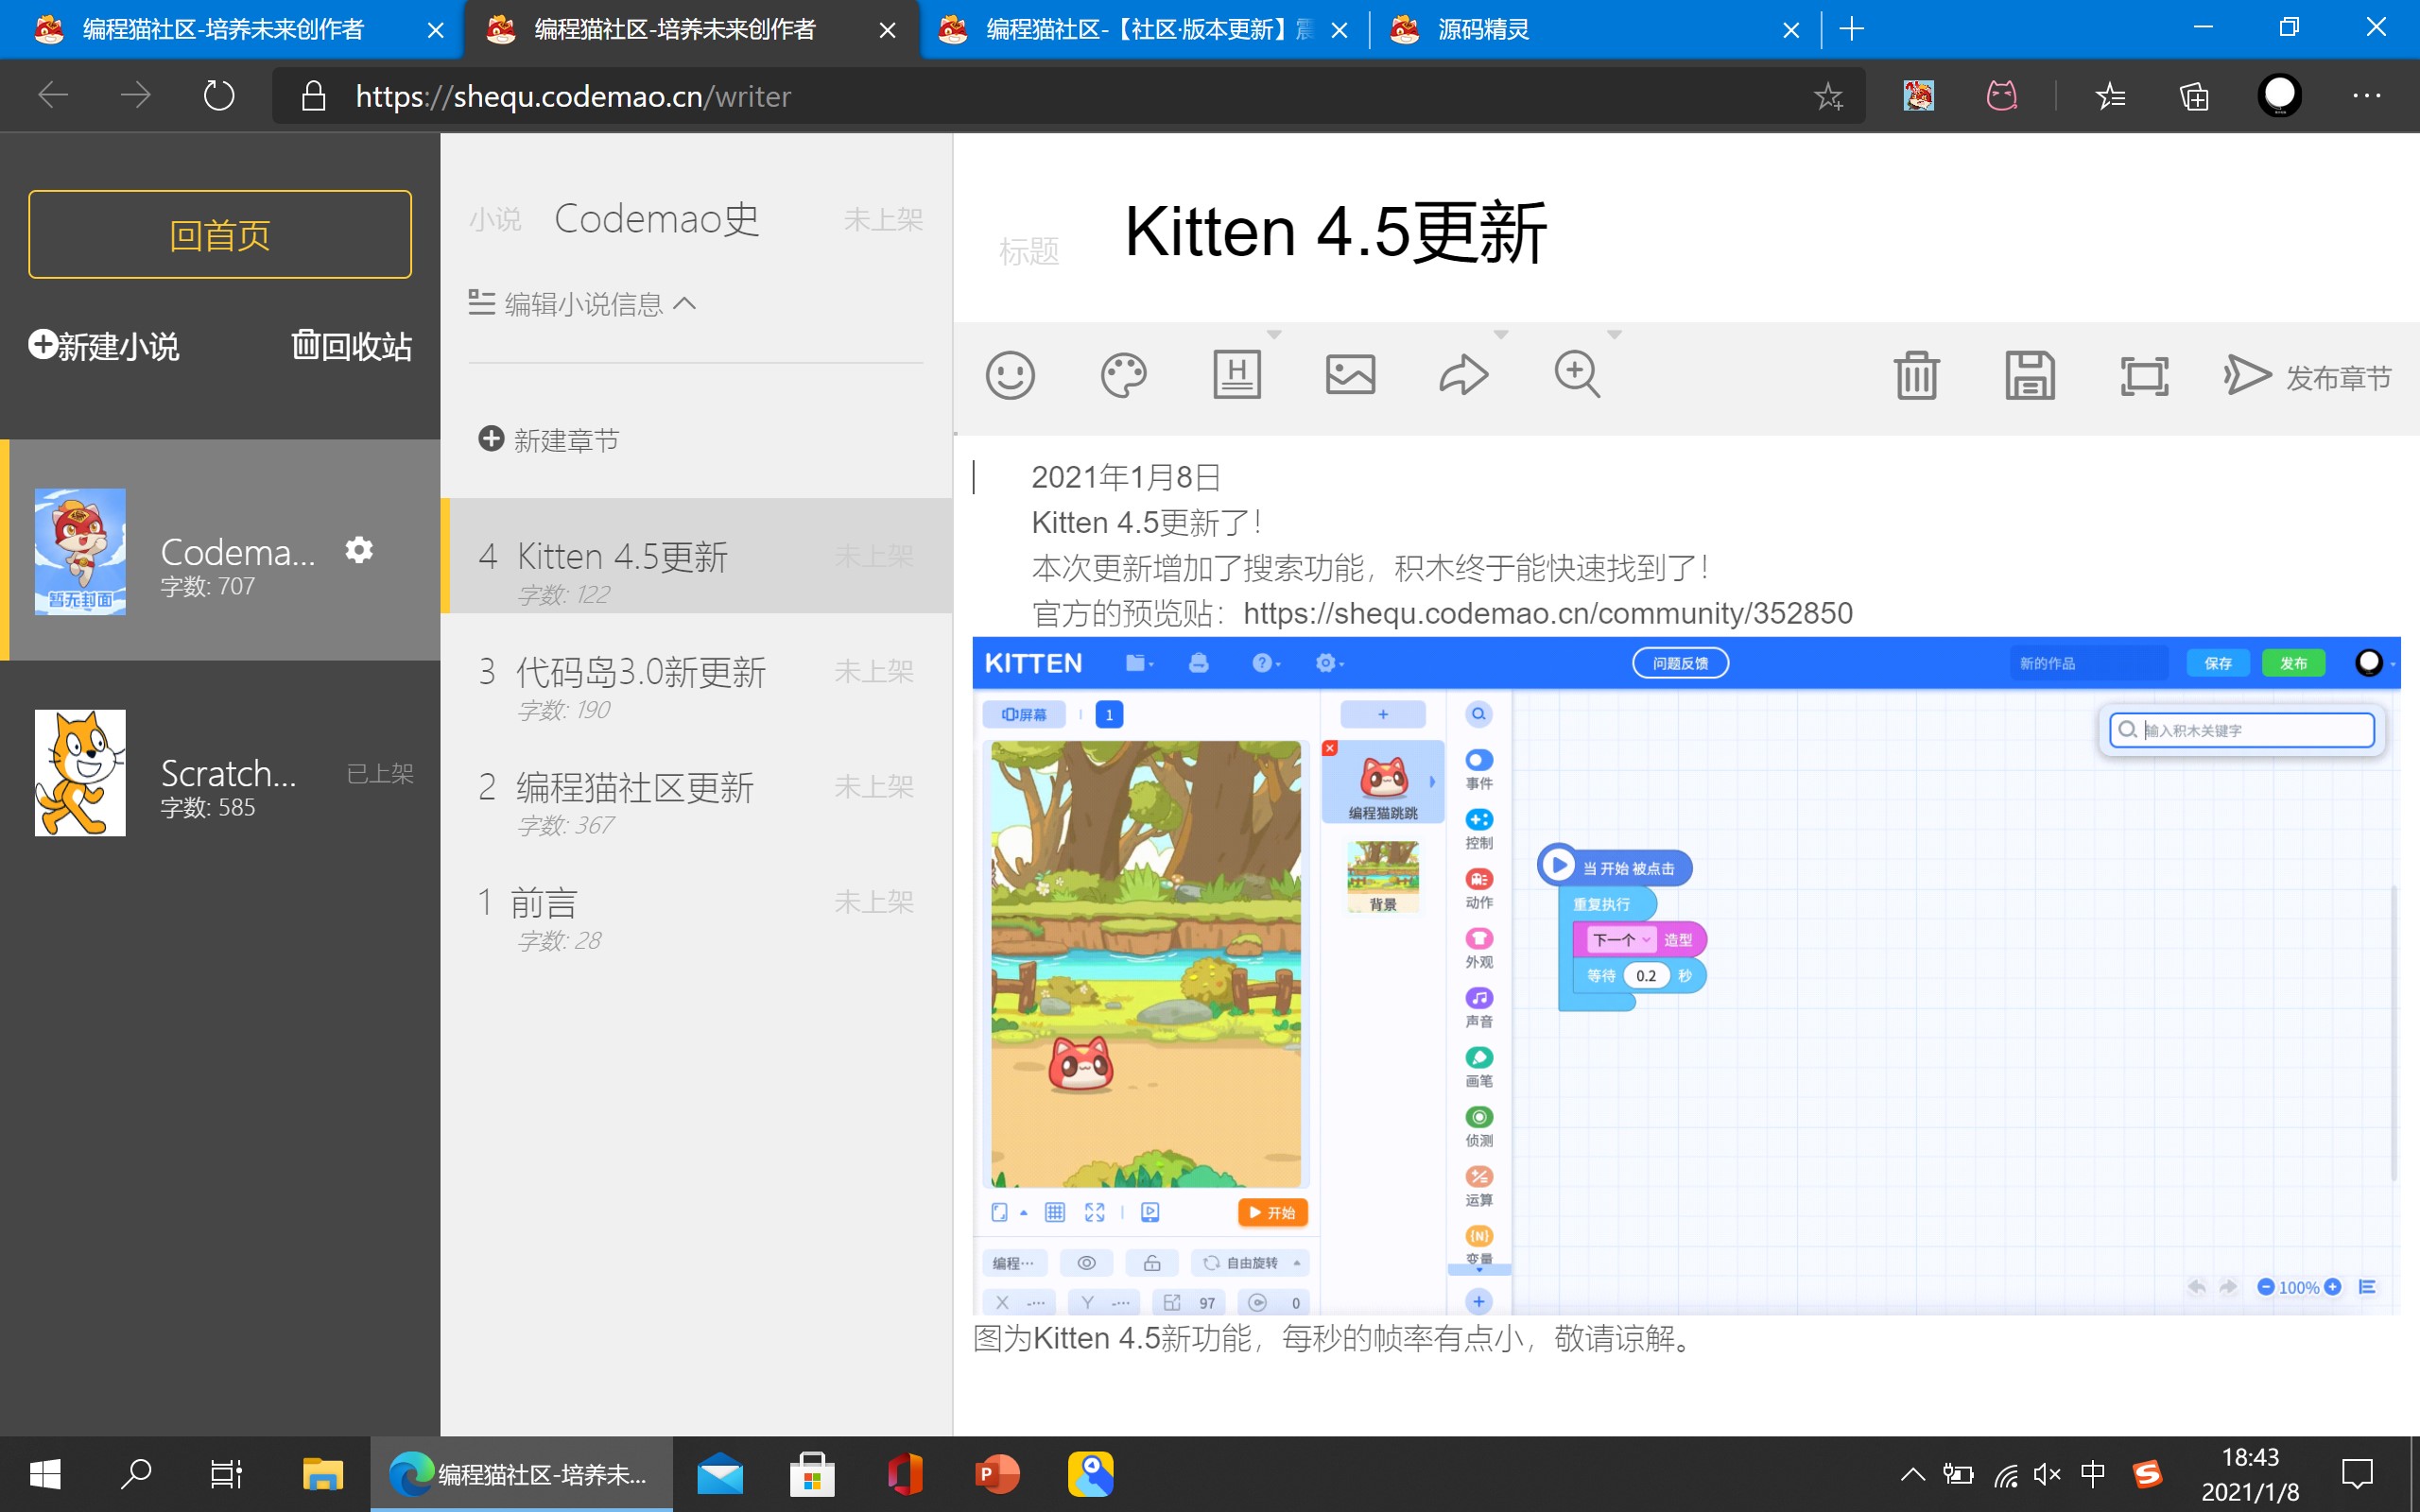This screenshot has width=2420, height=1512.
Task: Click 新建章节 to add chapter
Action: click(x=549, y=440)
